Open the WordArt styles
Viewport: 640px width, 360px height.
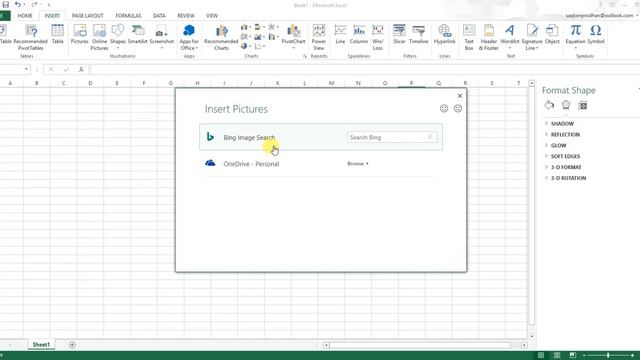click(510, 36)
